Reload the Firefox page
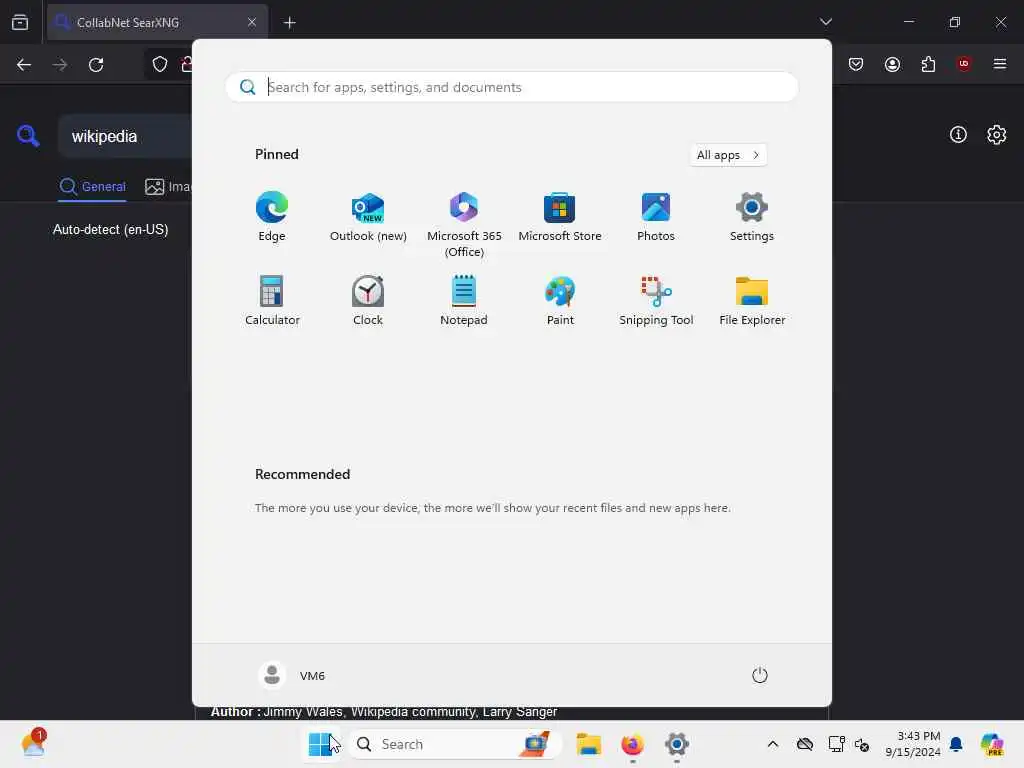The image size is (1024, 768). 96,65
